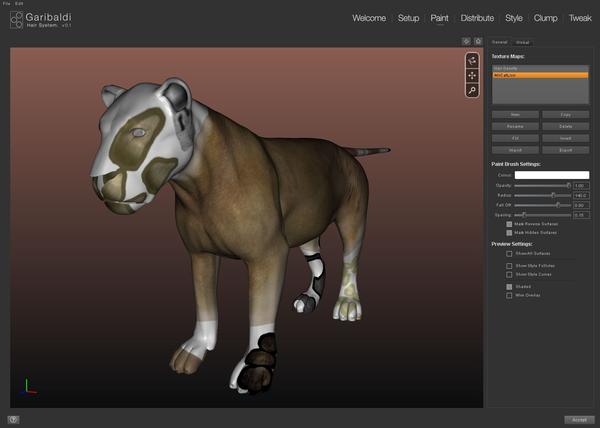Click the New texture map button
This screenshot has width=600, height=428.
[515, 115]
